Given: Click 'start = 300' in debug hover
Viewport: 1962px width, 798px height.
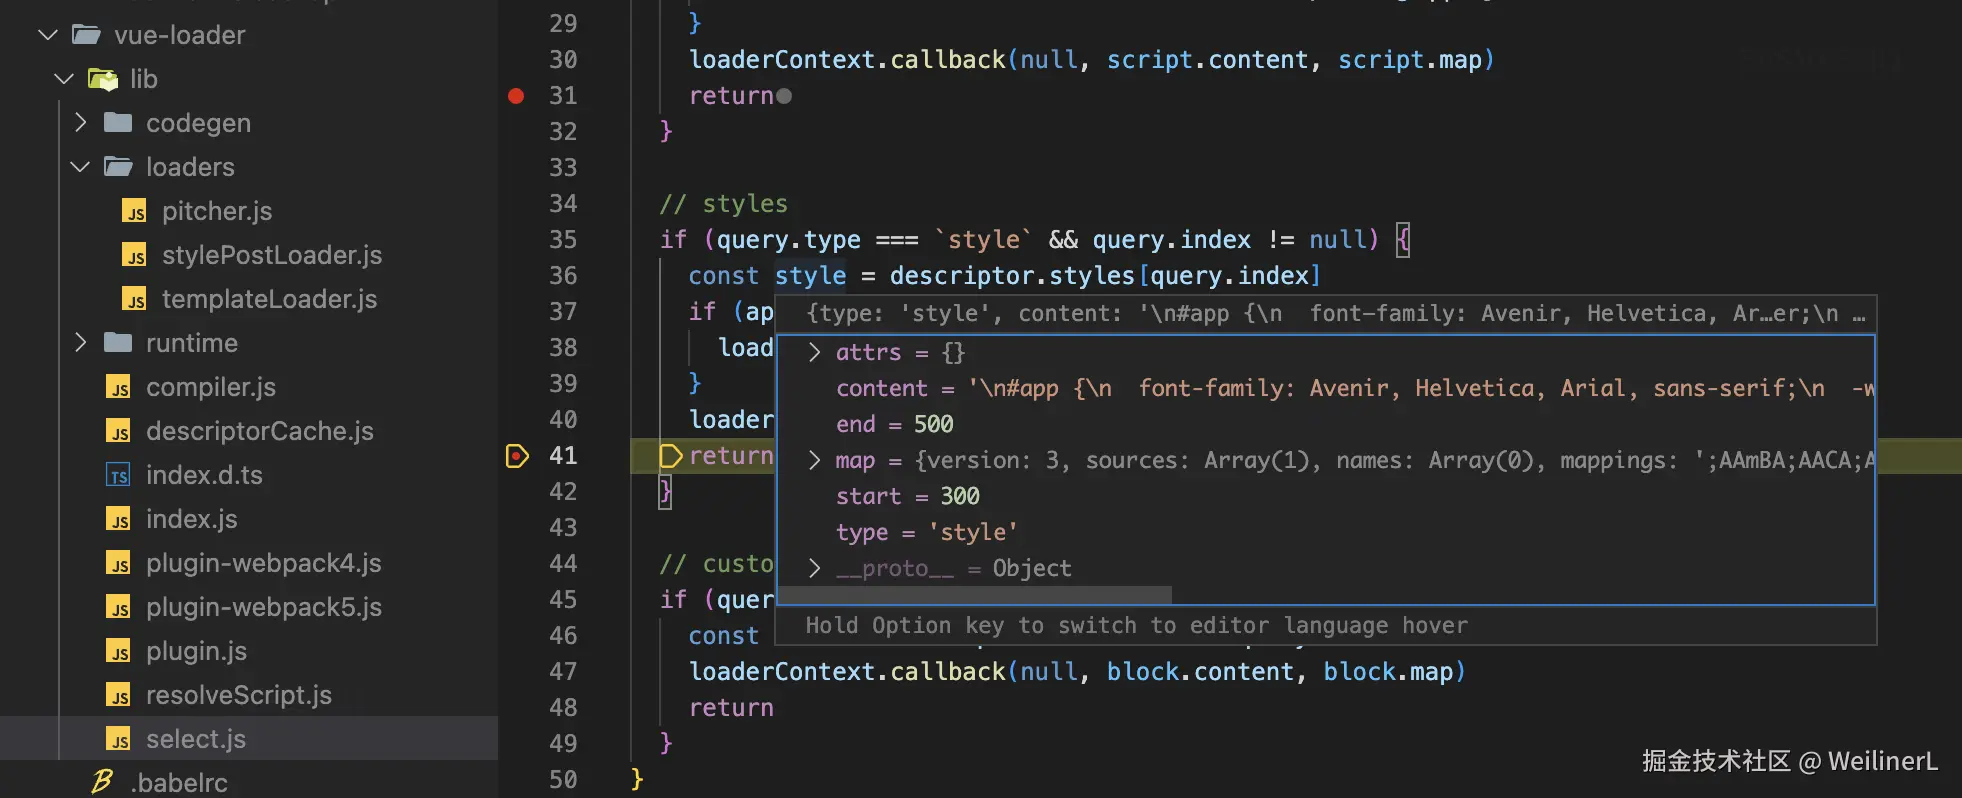Looking at the screenshot, I should (908, 496).
